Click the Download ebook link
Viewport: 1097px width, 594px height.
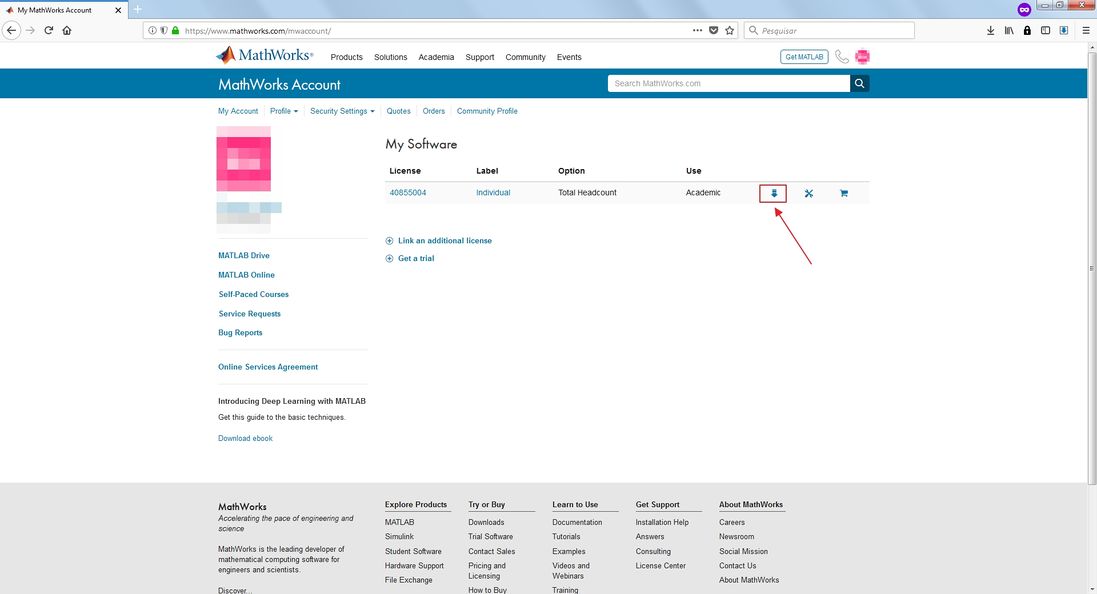(245, 438)
